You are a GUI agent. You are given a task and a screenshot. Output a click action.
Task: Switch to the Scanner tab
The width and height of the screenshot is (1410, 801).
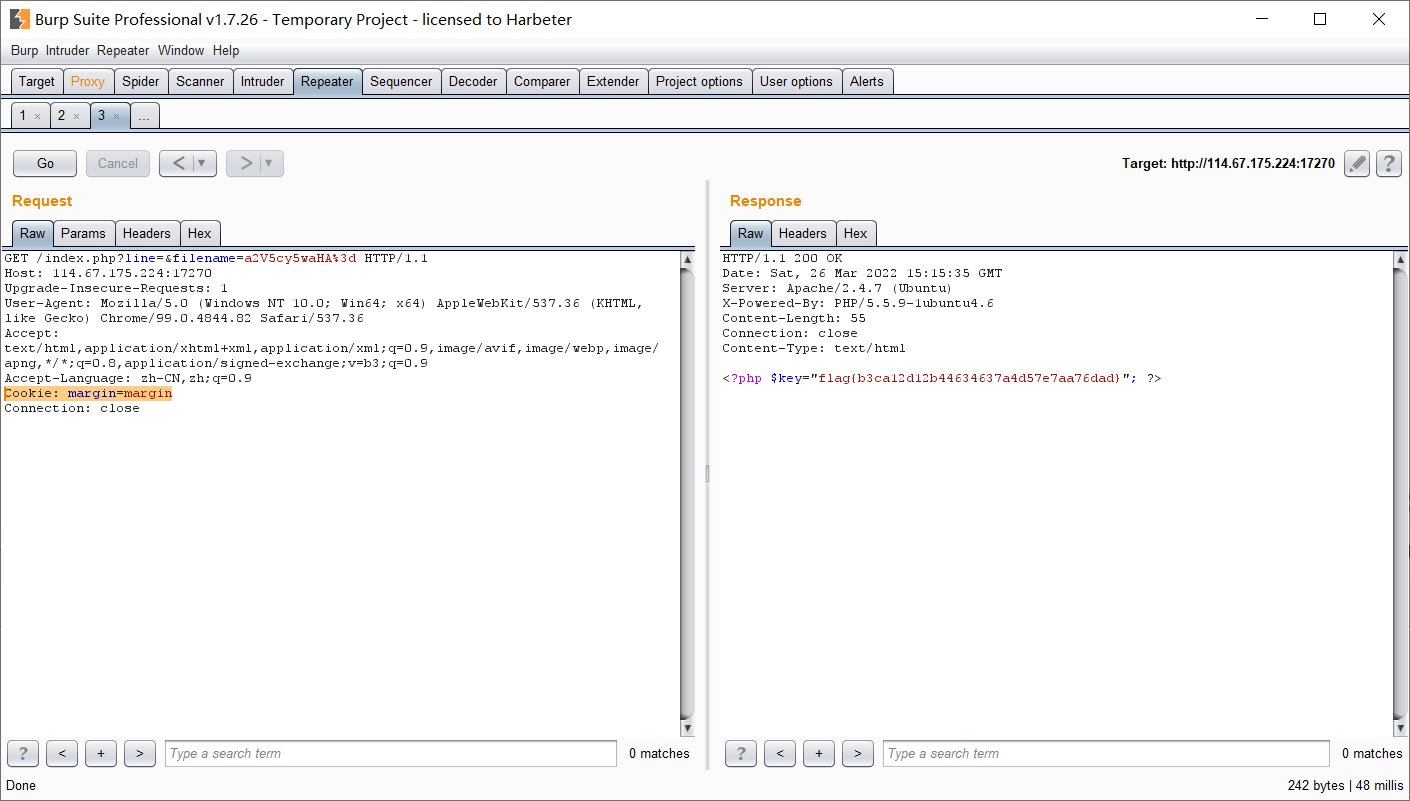pos(200,82)
